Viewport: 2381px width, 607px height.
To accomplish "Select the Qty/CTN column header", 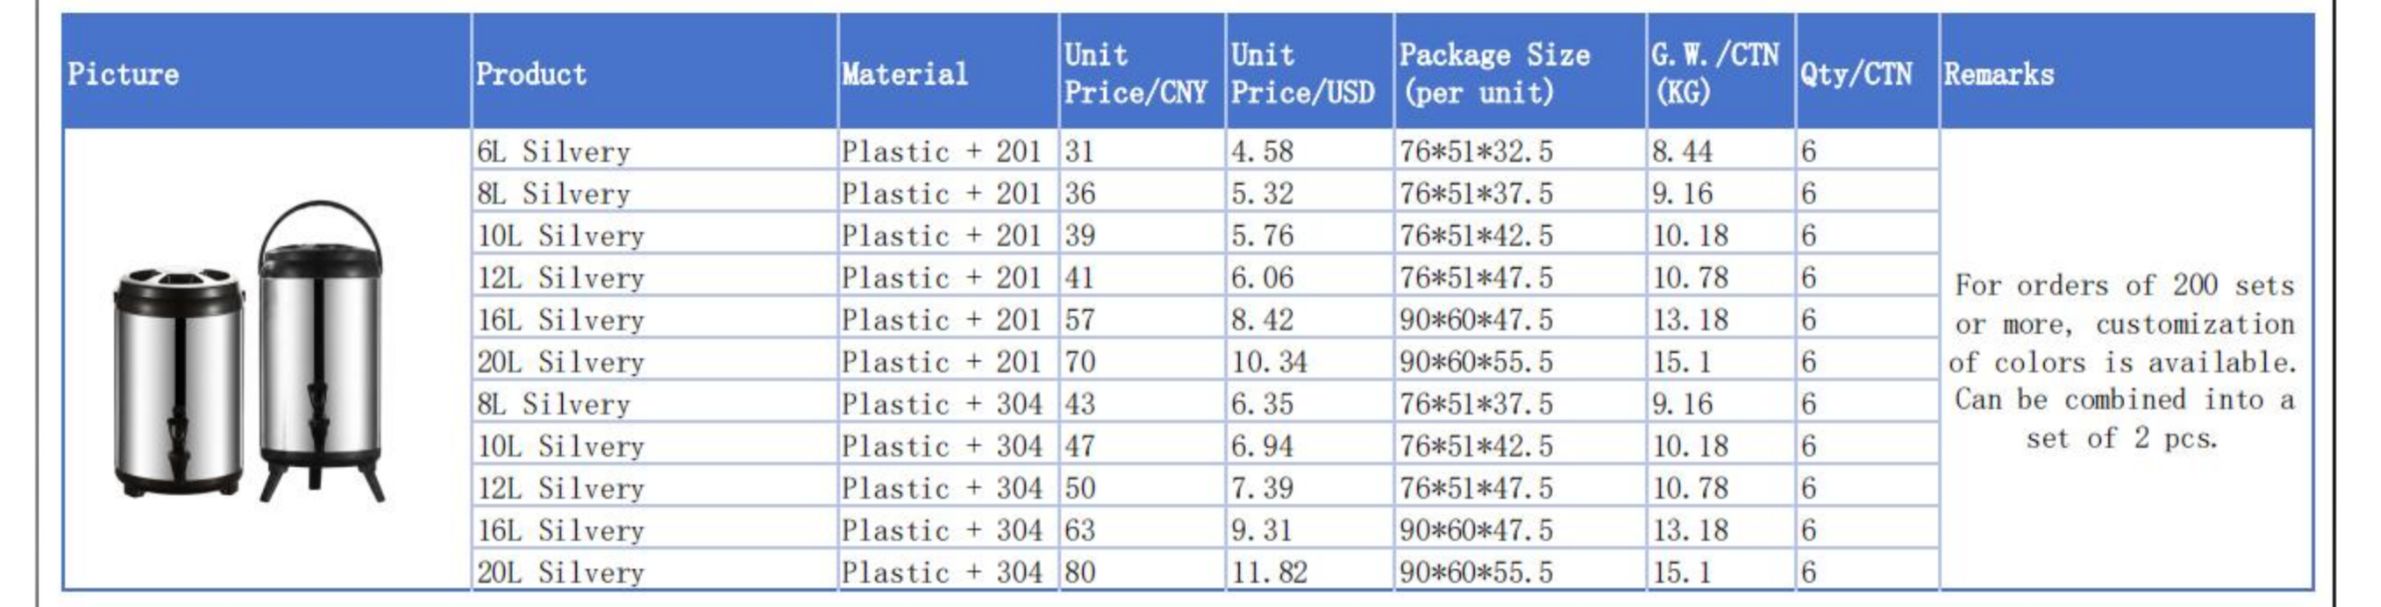I will coord(1867,72).
